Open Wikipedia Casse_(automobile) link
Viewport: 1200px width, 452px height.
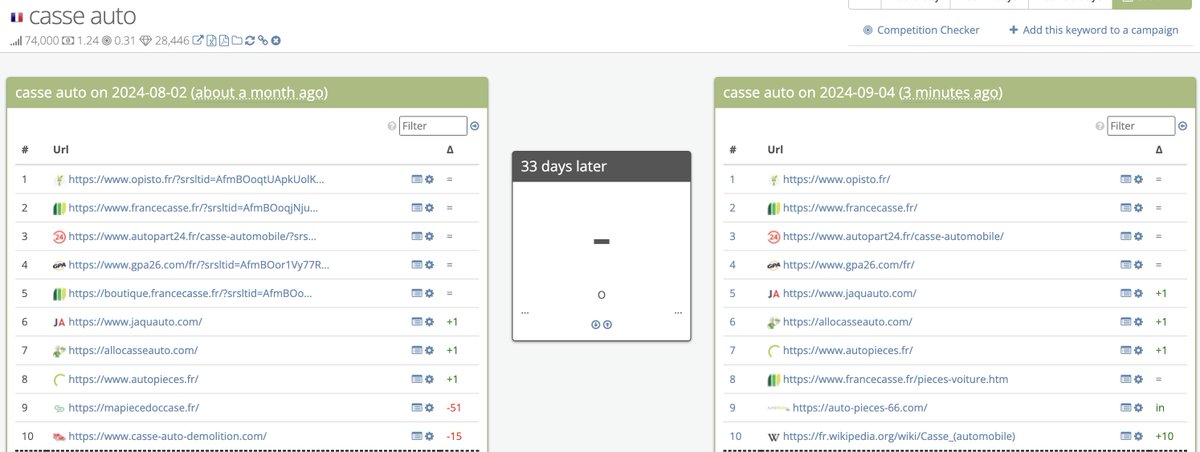(x=899, y=436)
